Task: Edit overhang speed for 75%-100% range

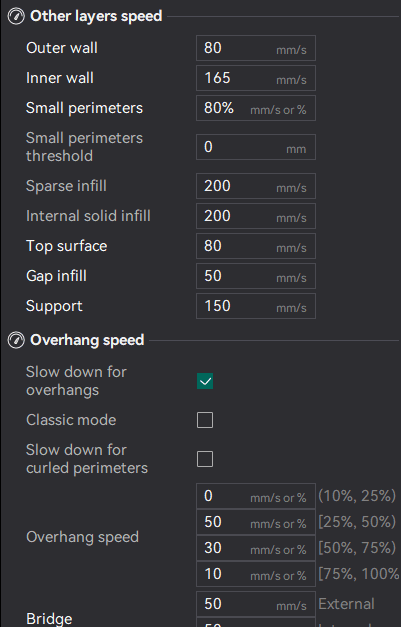Action: point(256,574)
